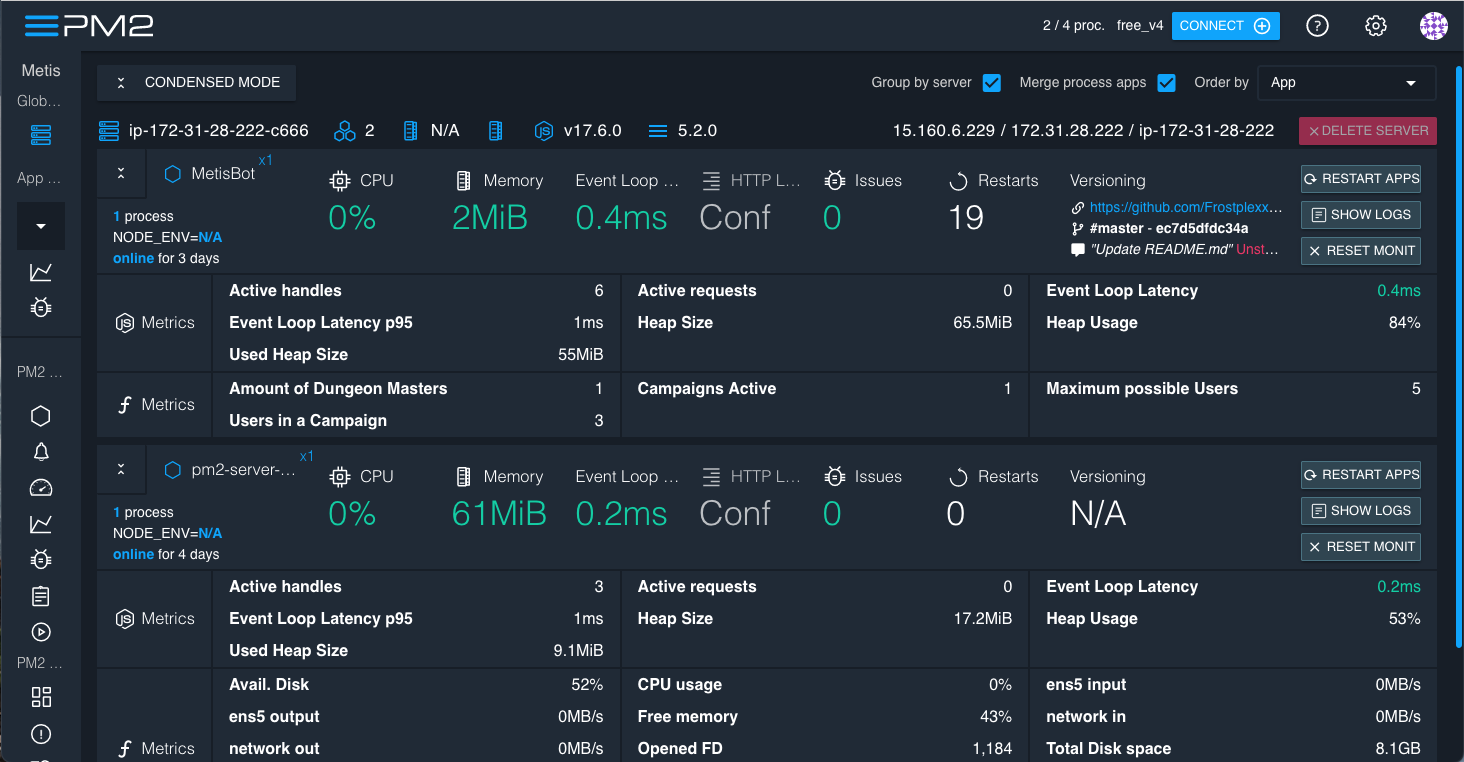Open the Order by App dropdown
1464x762 pixels.
pos(1346,83)
